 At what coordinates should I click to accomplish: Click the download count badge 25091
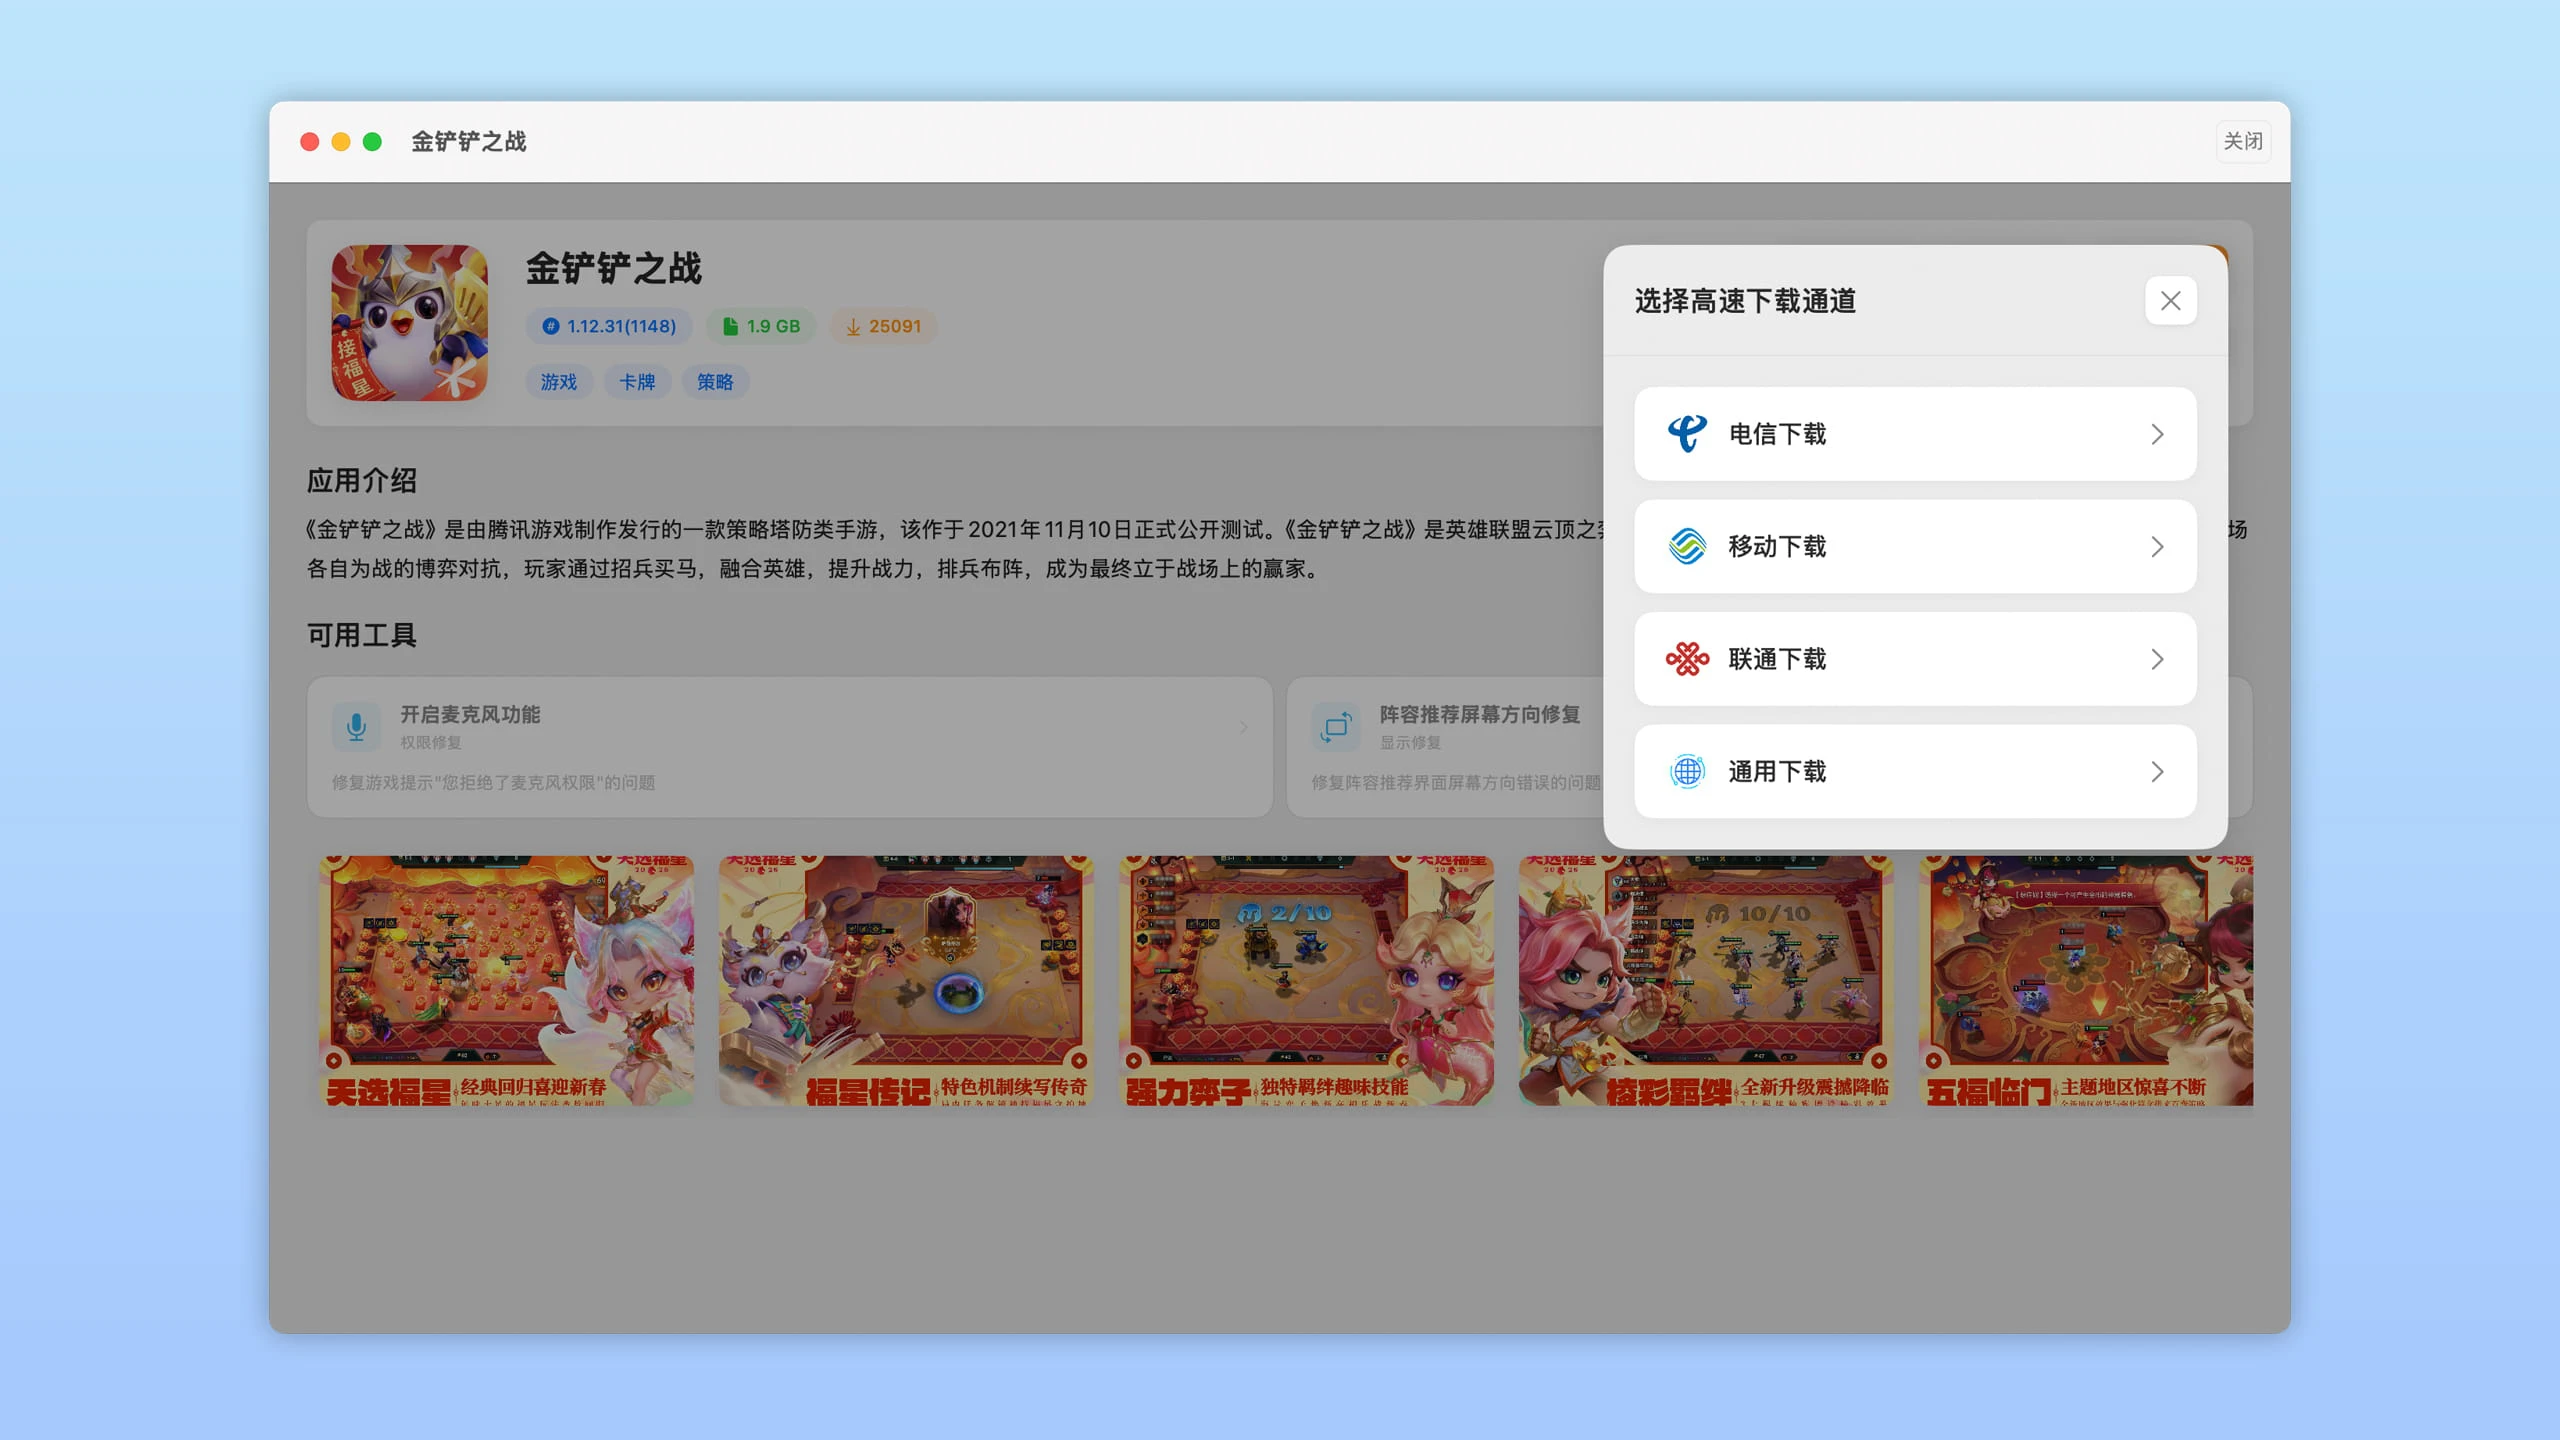(x=883, y=326)
